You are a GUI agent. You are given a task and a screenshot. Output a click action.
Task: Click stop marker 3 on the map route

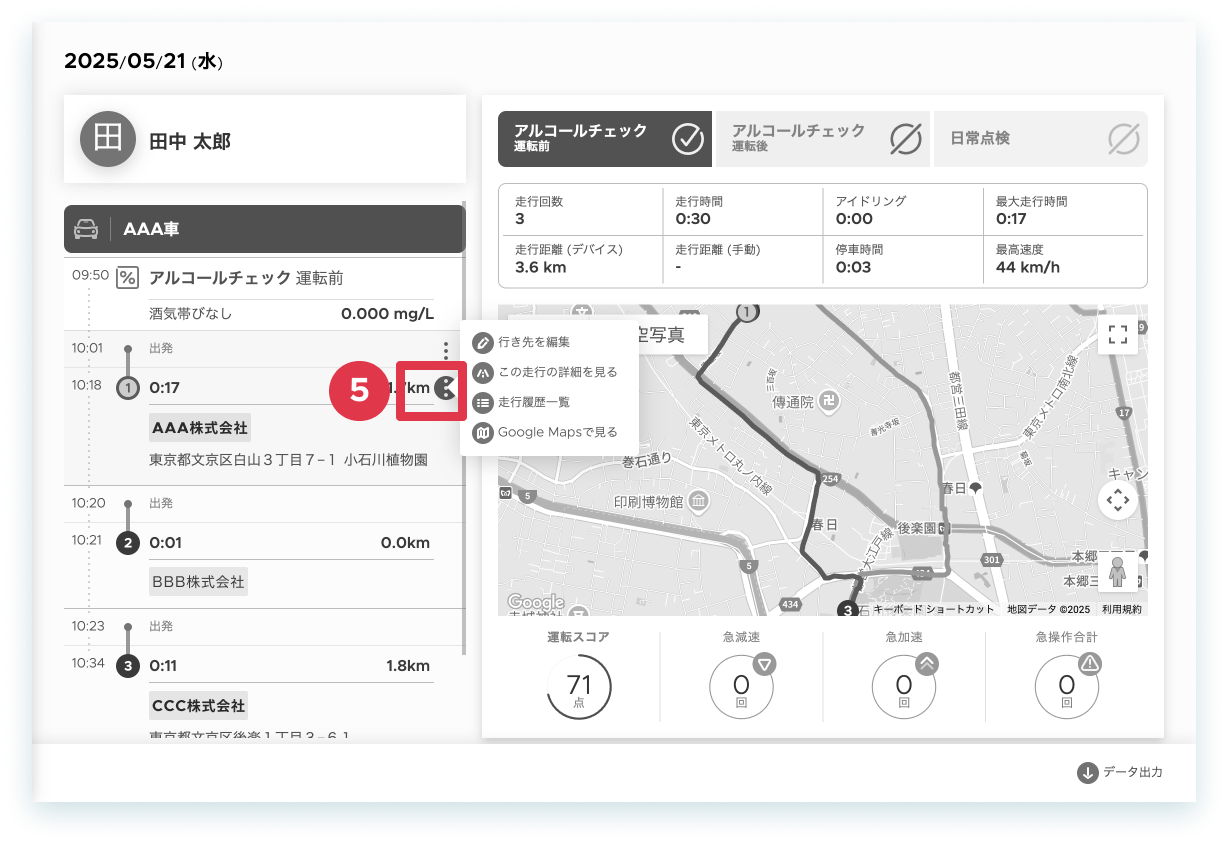click(x=846, y=609)
